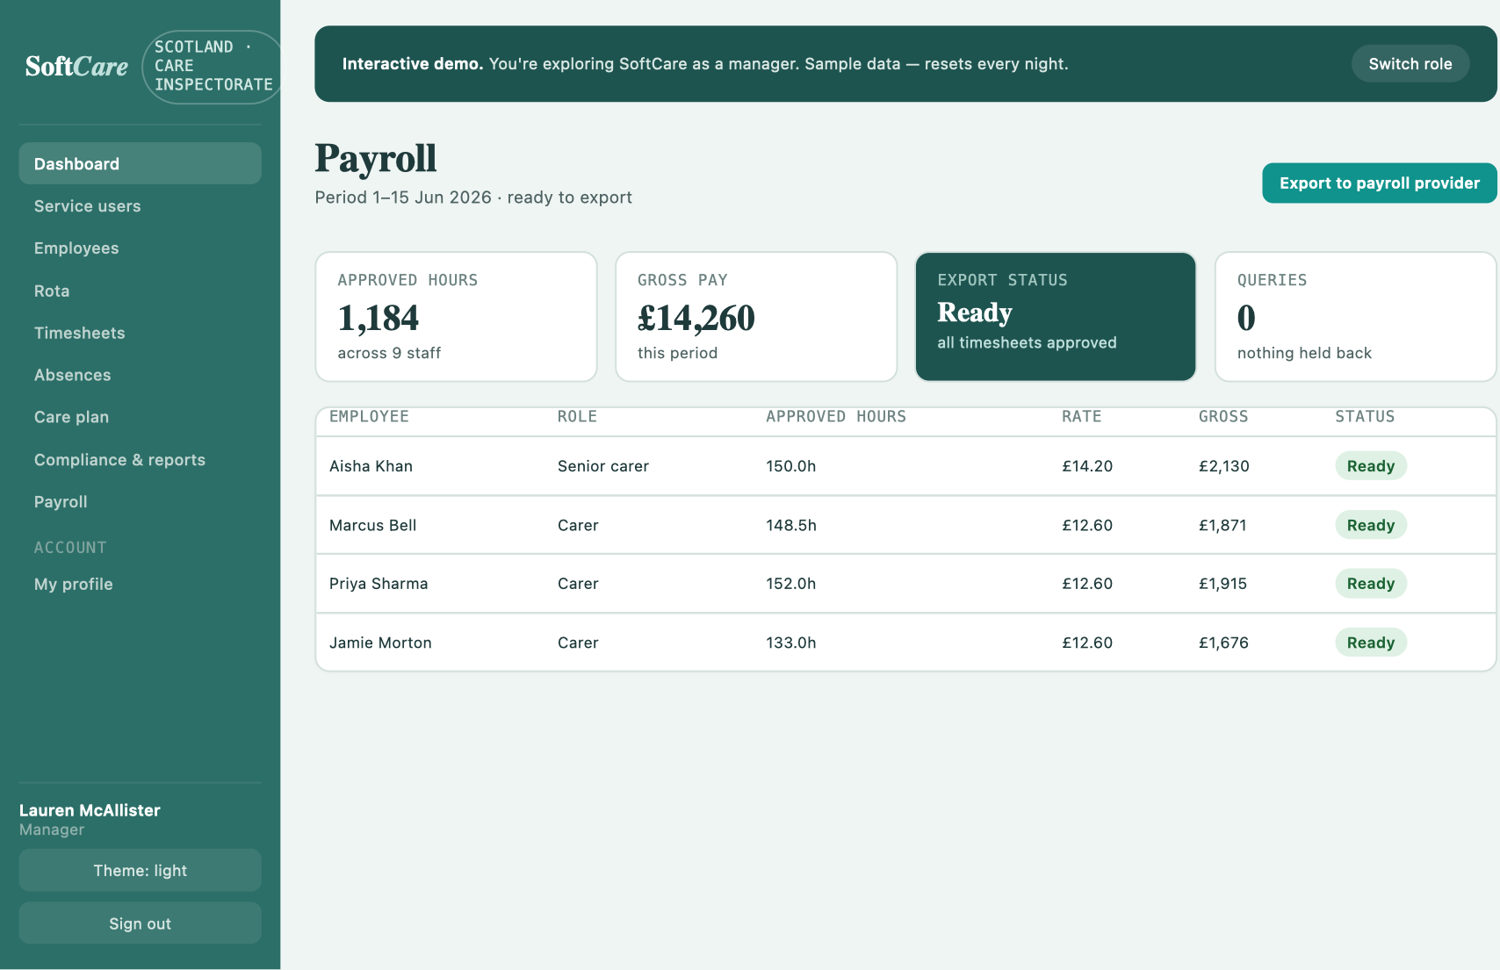Click the 152.0h hours value
The width and height of the screenshot is (1500, 970).
point(791,583)
